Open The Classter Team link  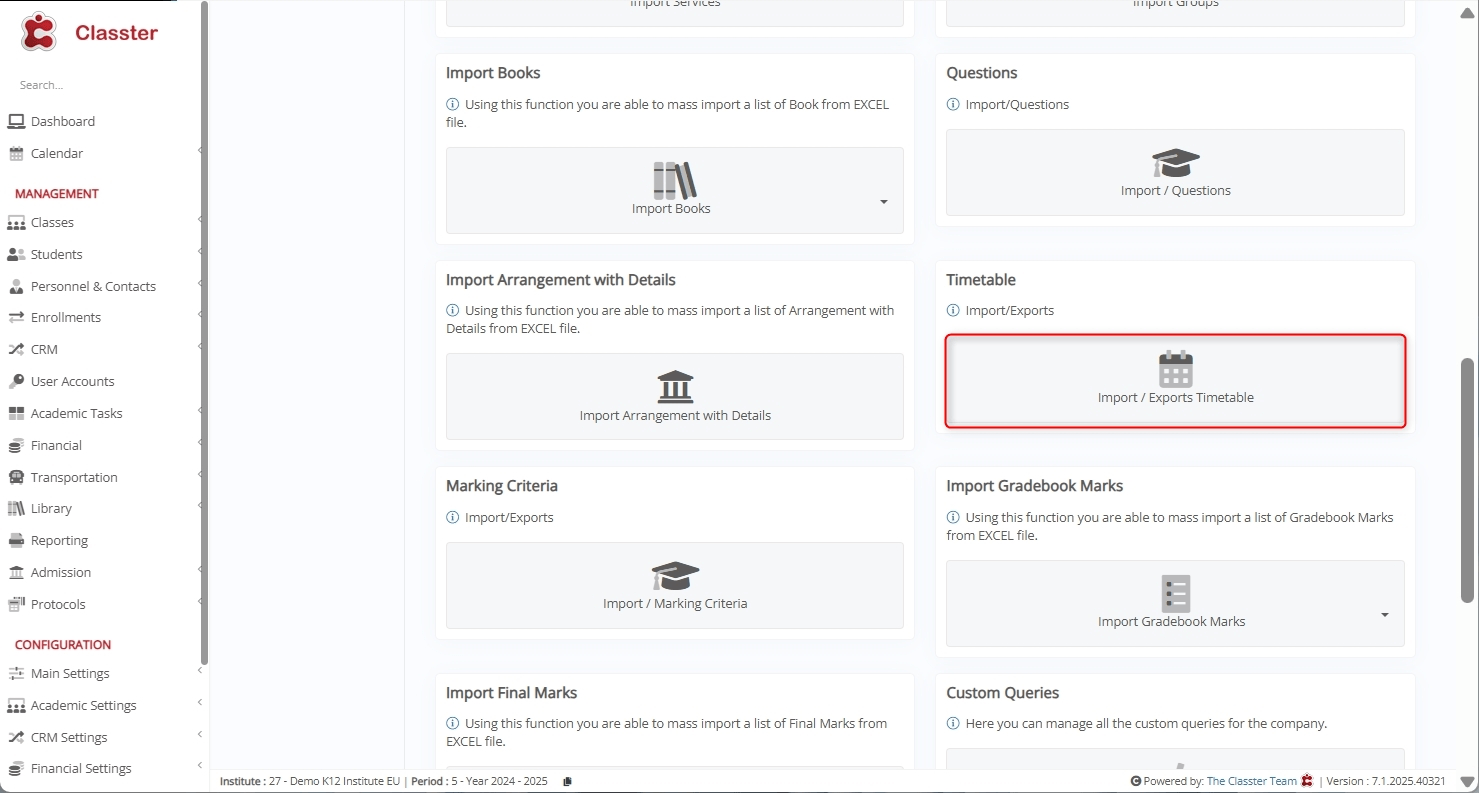click(x=1251, y=781)
